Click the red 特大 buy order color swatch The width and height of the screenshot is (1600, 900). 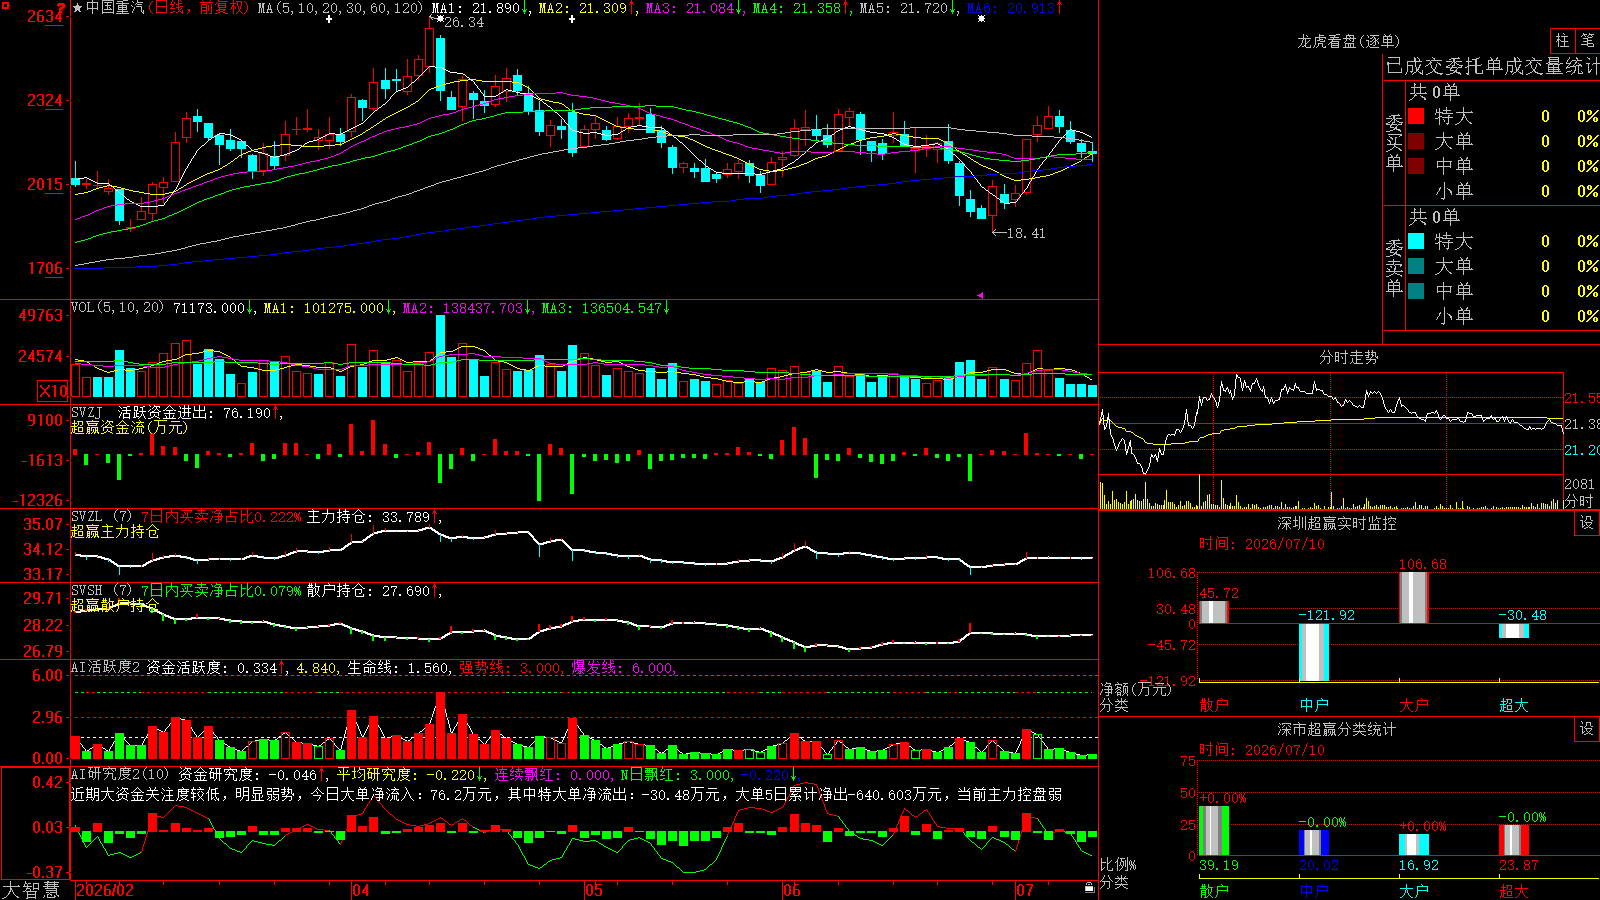[1416, 116]
